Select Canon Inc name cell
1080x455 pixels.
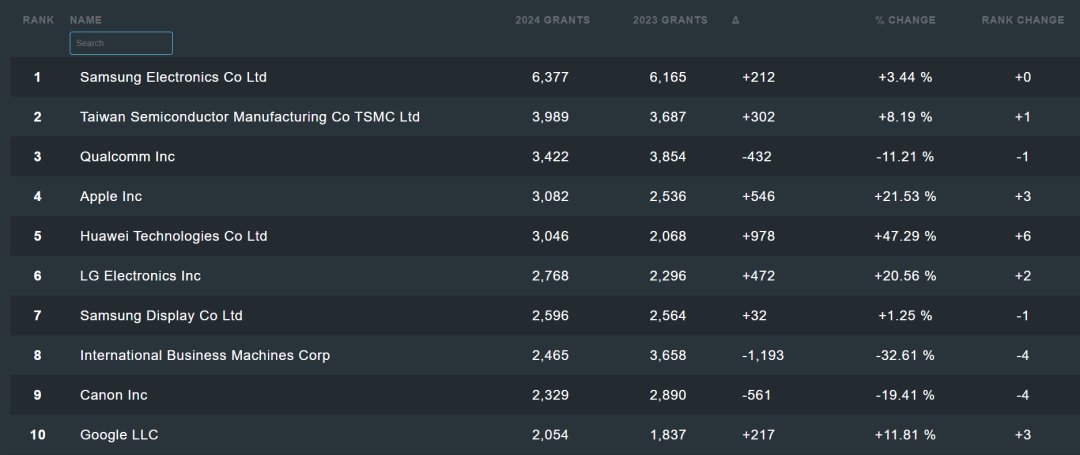[114, 396]
